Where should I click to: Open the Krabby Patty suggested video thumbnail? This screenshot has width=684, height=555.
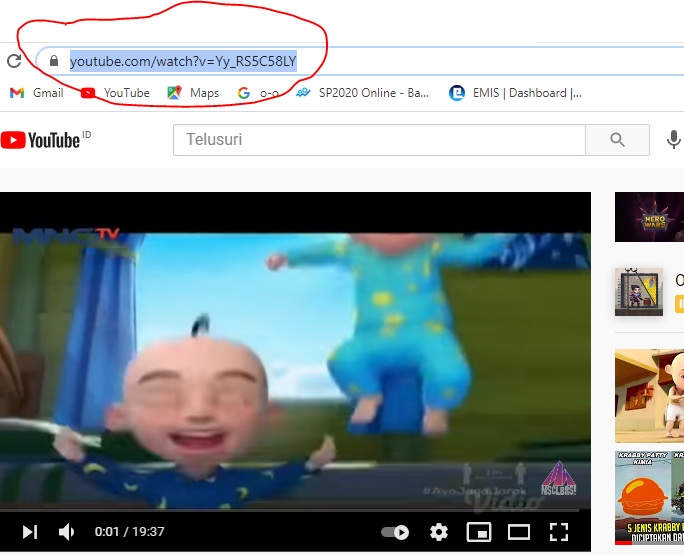tap(650, 498)
